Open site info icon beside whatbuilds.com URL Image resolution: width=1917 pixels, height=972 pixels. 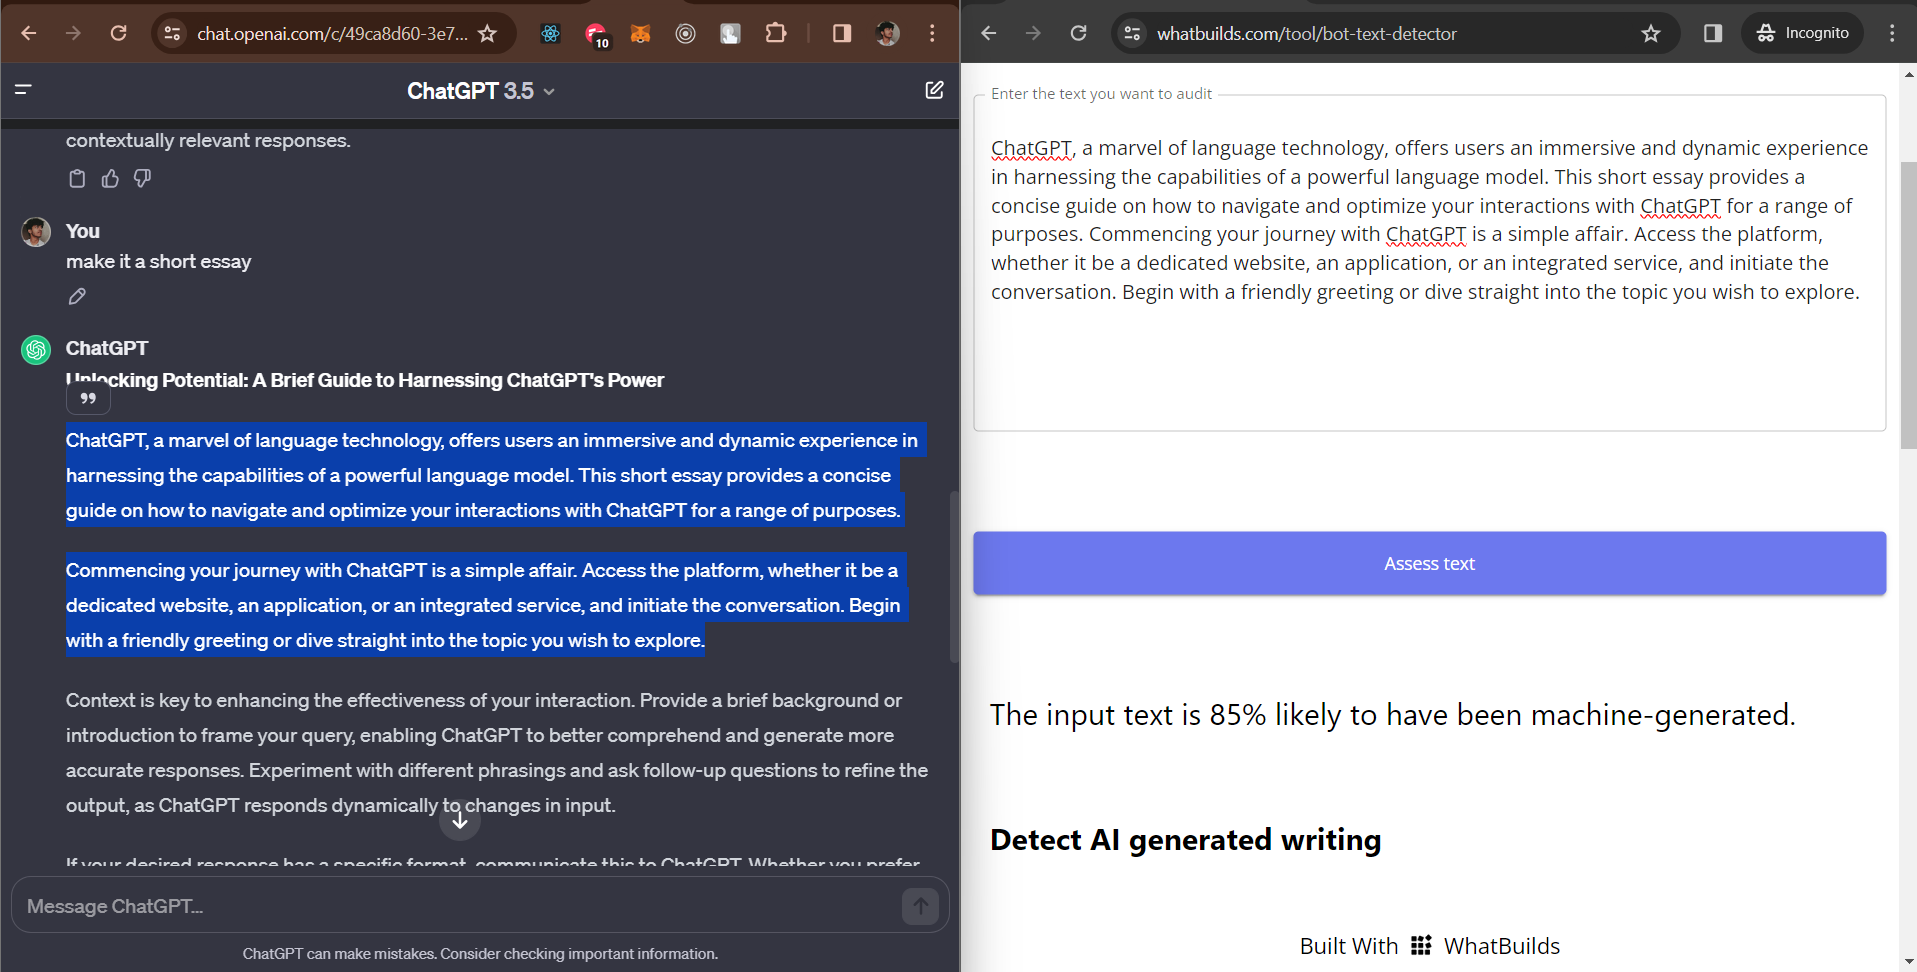pos(1132,33)
